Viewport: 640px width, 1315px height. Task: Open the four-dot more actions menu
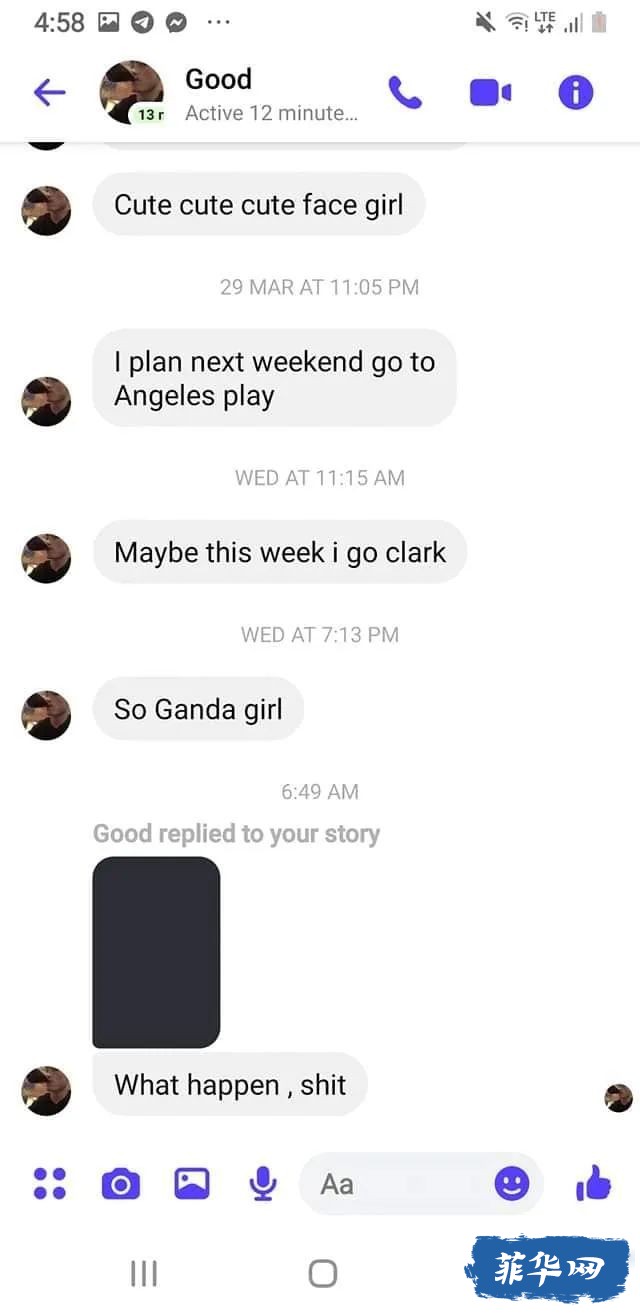coord(50,1184)
